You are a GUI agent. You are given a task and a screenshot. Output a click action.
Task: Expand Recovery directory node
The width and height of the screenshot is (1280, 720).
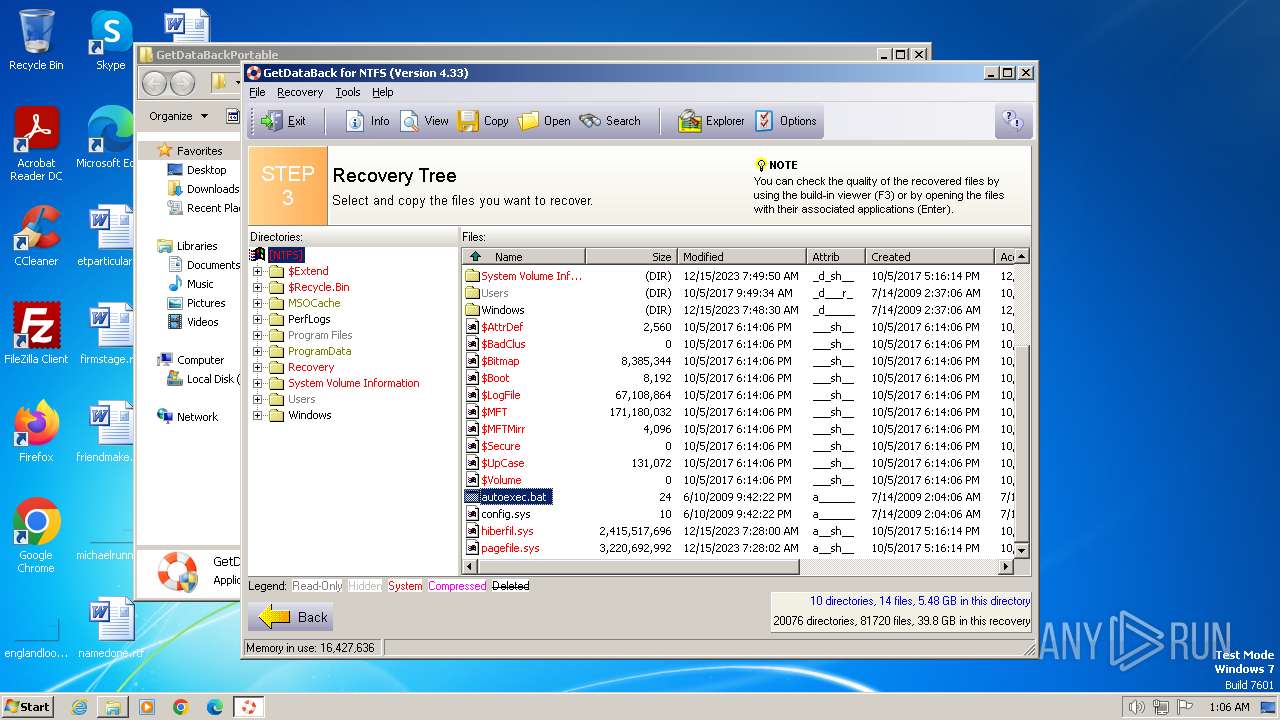(258, 367)
